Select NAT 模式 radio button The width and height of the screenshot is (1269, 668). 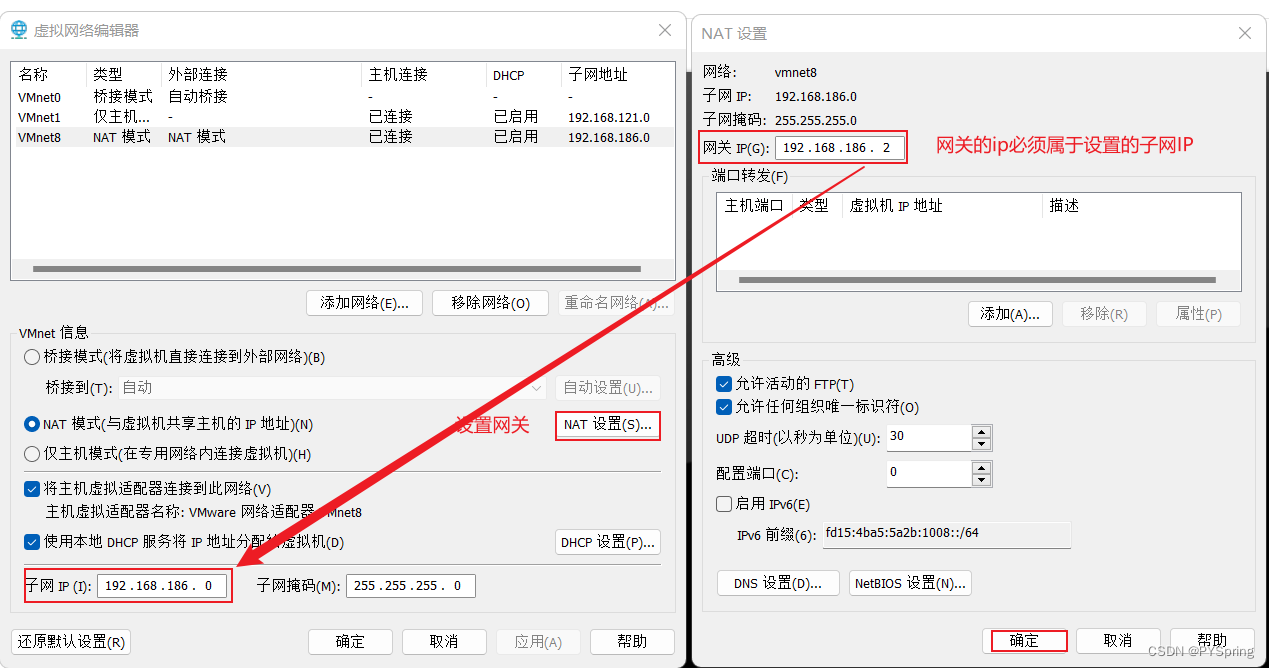pyautogui.click(x=32, y=424)
